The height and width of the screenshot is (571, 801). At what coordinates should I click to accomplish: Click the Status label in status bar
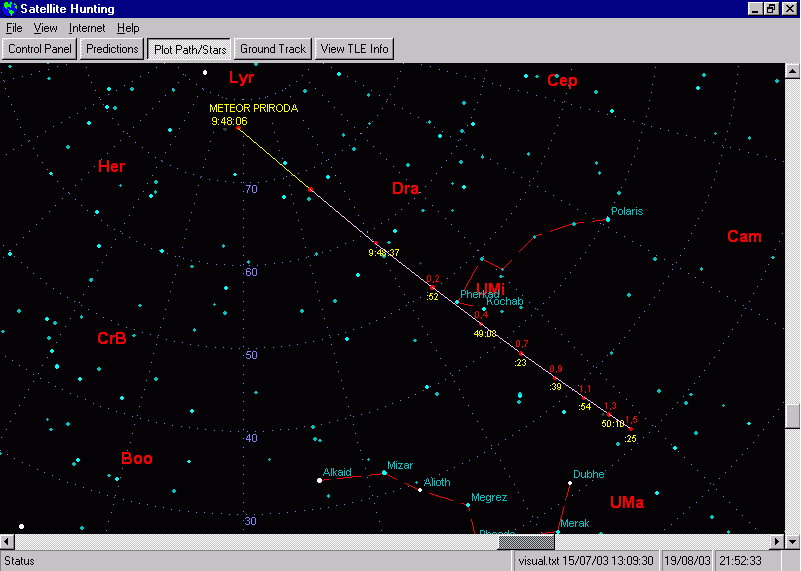(x=19, y=561)
